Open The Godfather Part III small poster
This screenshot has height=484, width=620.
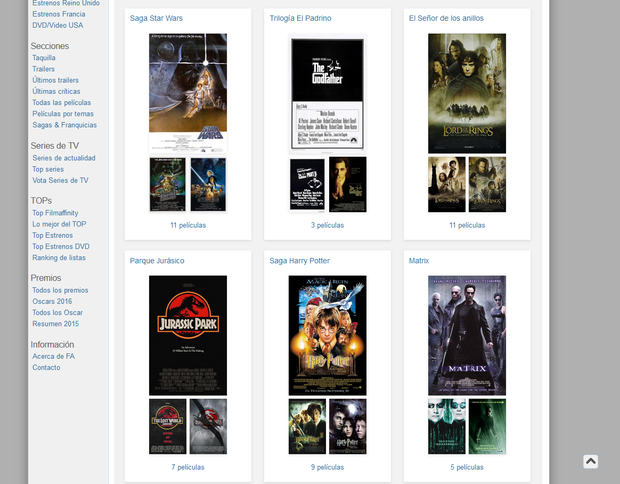(x=348, y=184)
